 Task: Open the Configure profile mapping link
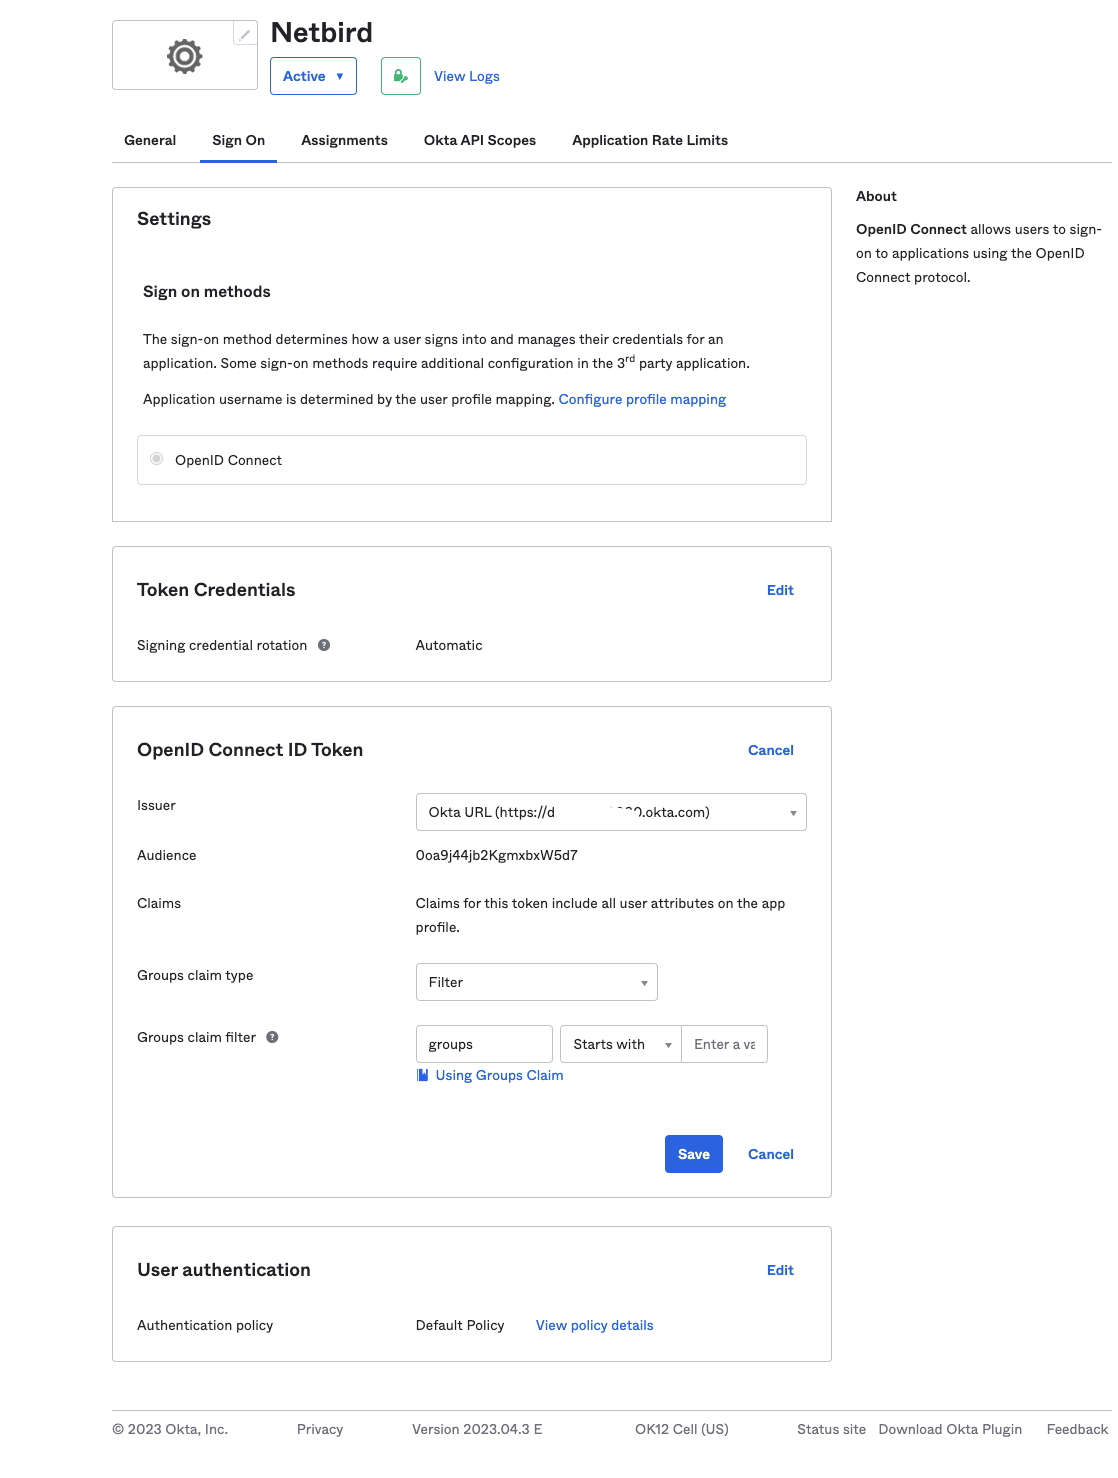(x=642, y=399)
